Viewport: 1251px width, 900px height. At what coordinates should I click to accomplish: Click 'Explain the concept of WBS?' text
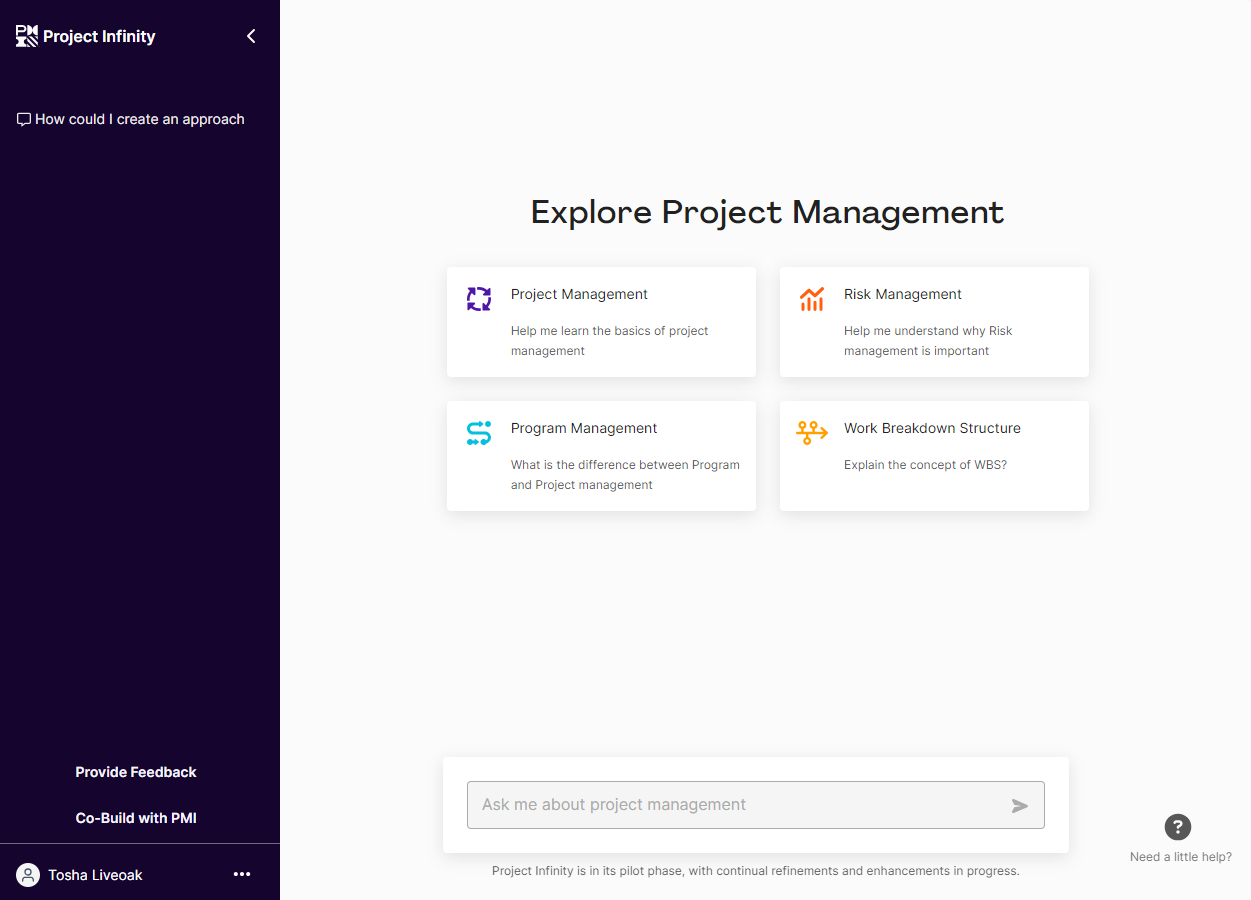pyautogui.click(x=925, y=465)
